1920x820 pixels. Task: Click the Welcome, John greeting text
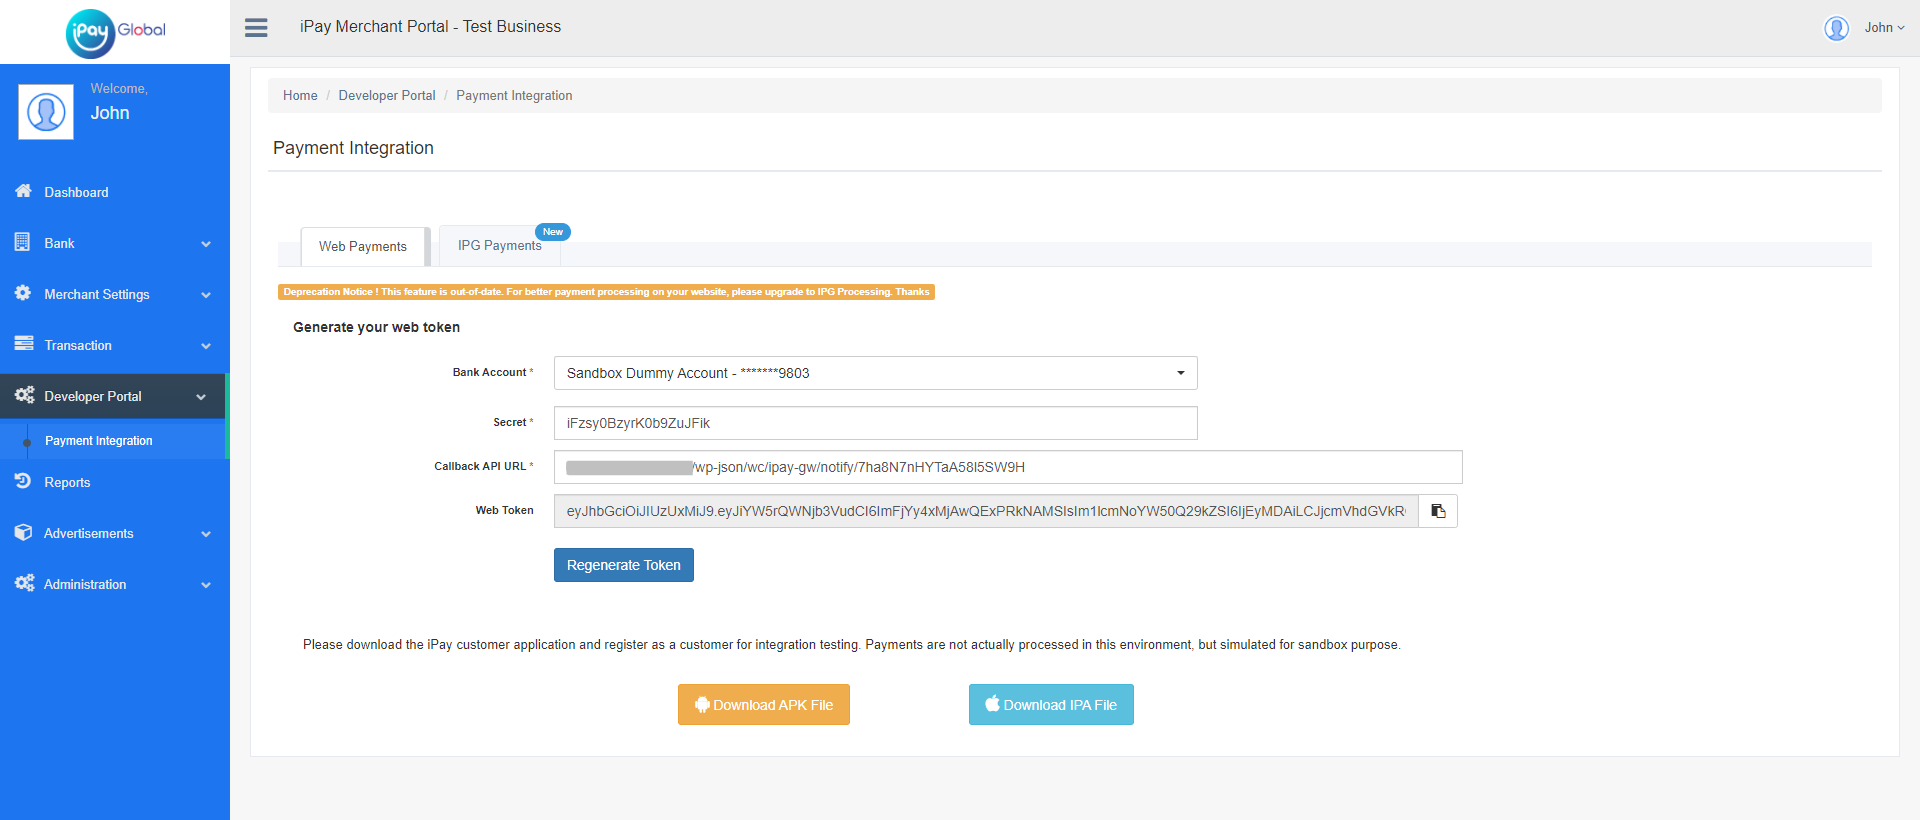pyautogui.click(x=119, y=102)
